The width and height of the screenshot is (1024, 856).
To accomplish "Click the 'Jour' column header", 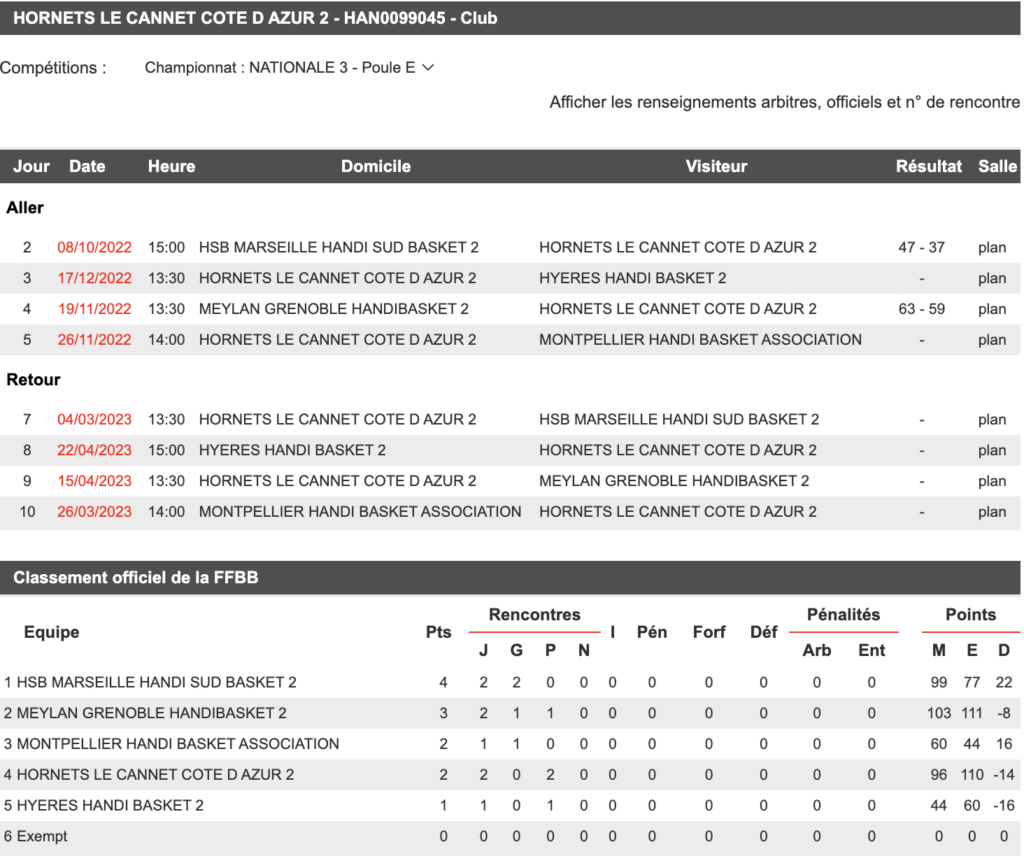I will (x=31, y=166).
